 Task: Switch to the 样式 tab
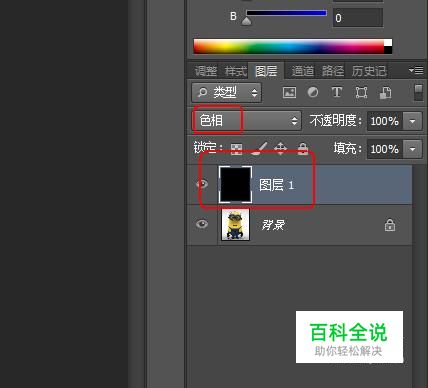click(236, 71)
